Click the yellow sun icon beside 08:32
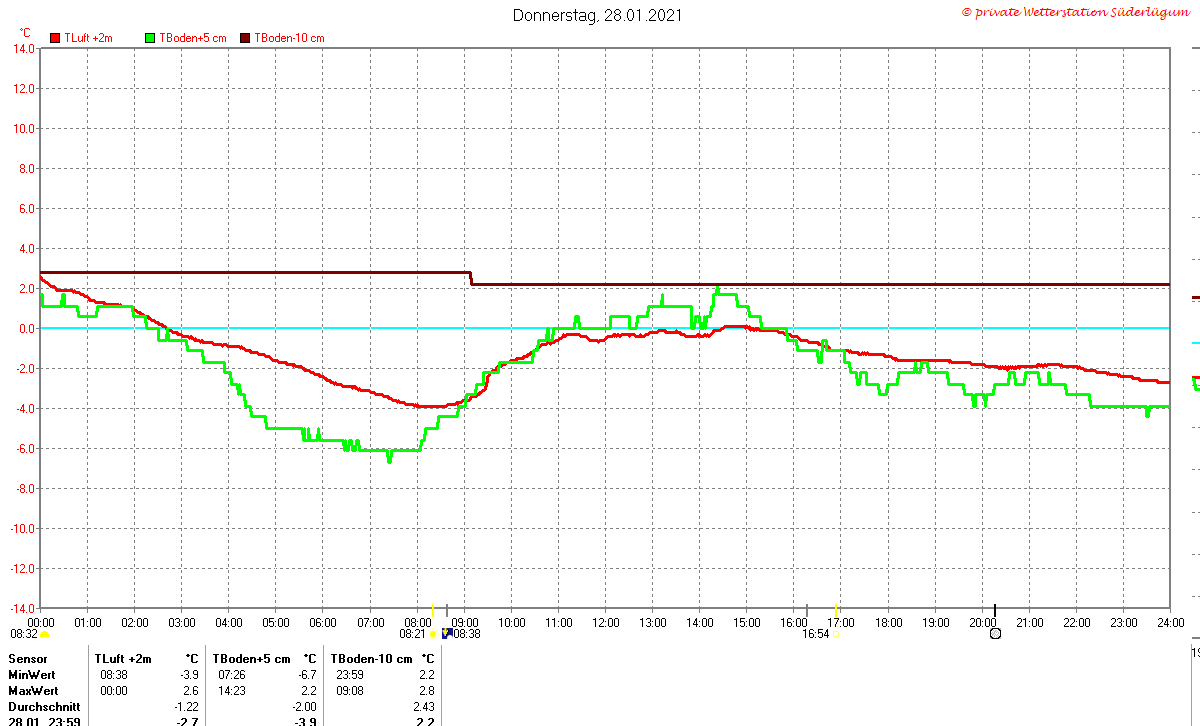Screen dimensions: 1200x726 coord(44,634)
